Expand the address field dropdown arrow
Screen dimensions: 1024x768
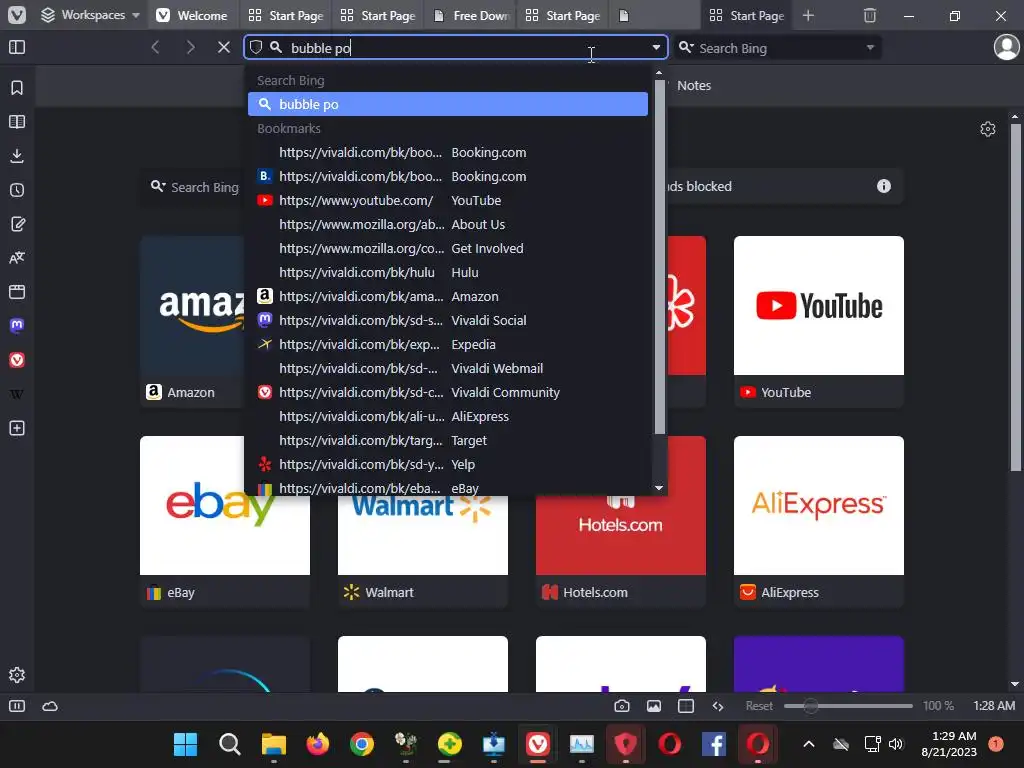point(656,47)
